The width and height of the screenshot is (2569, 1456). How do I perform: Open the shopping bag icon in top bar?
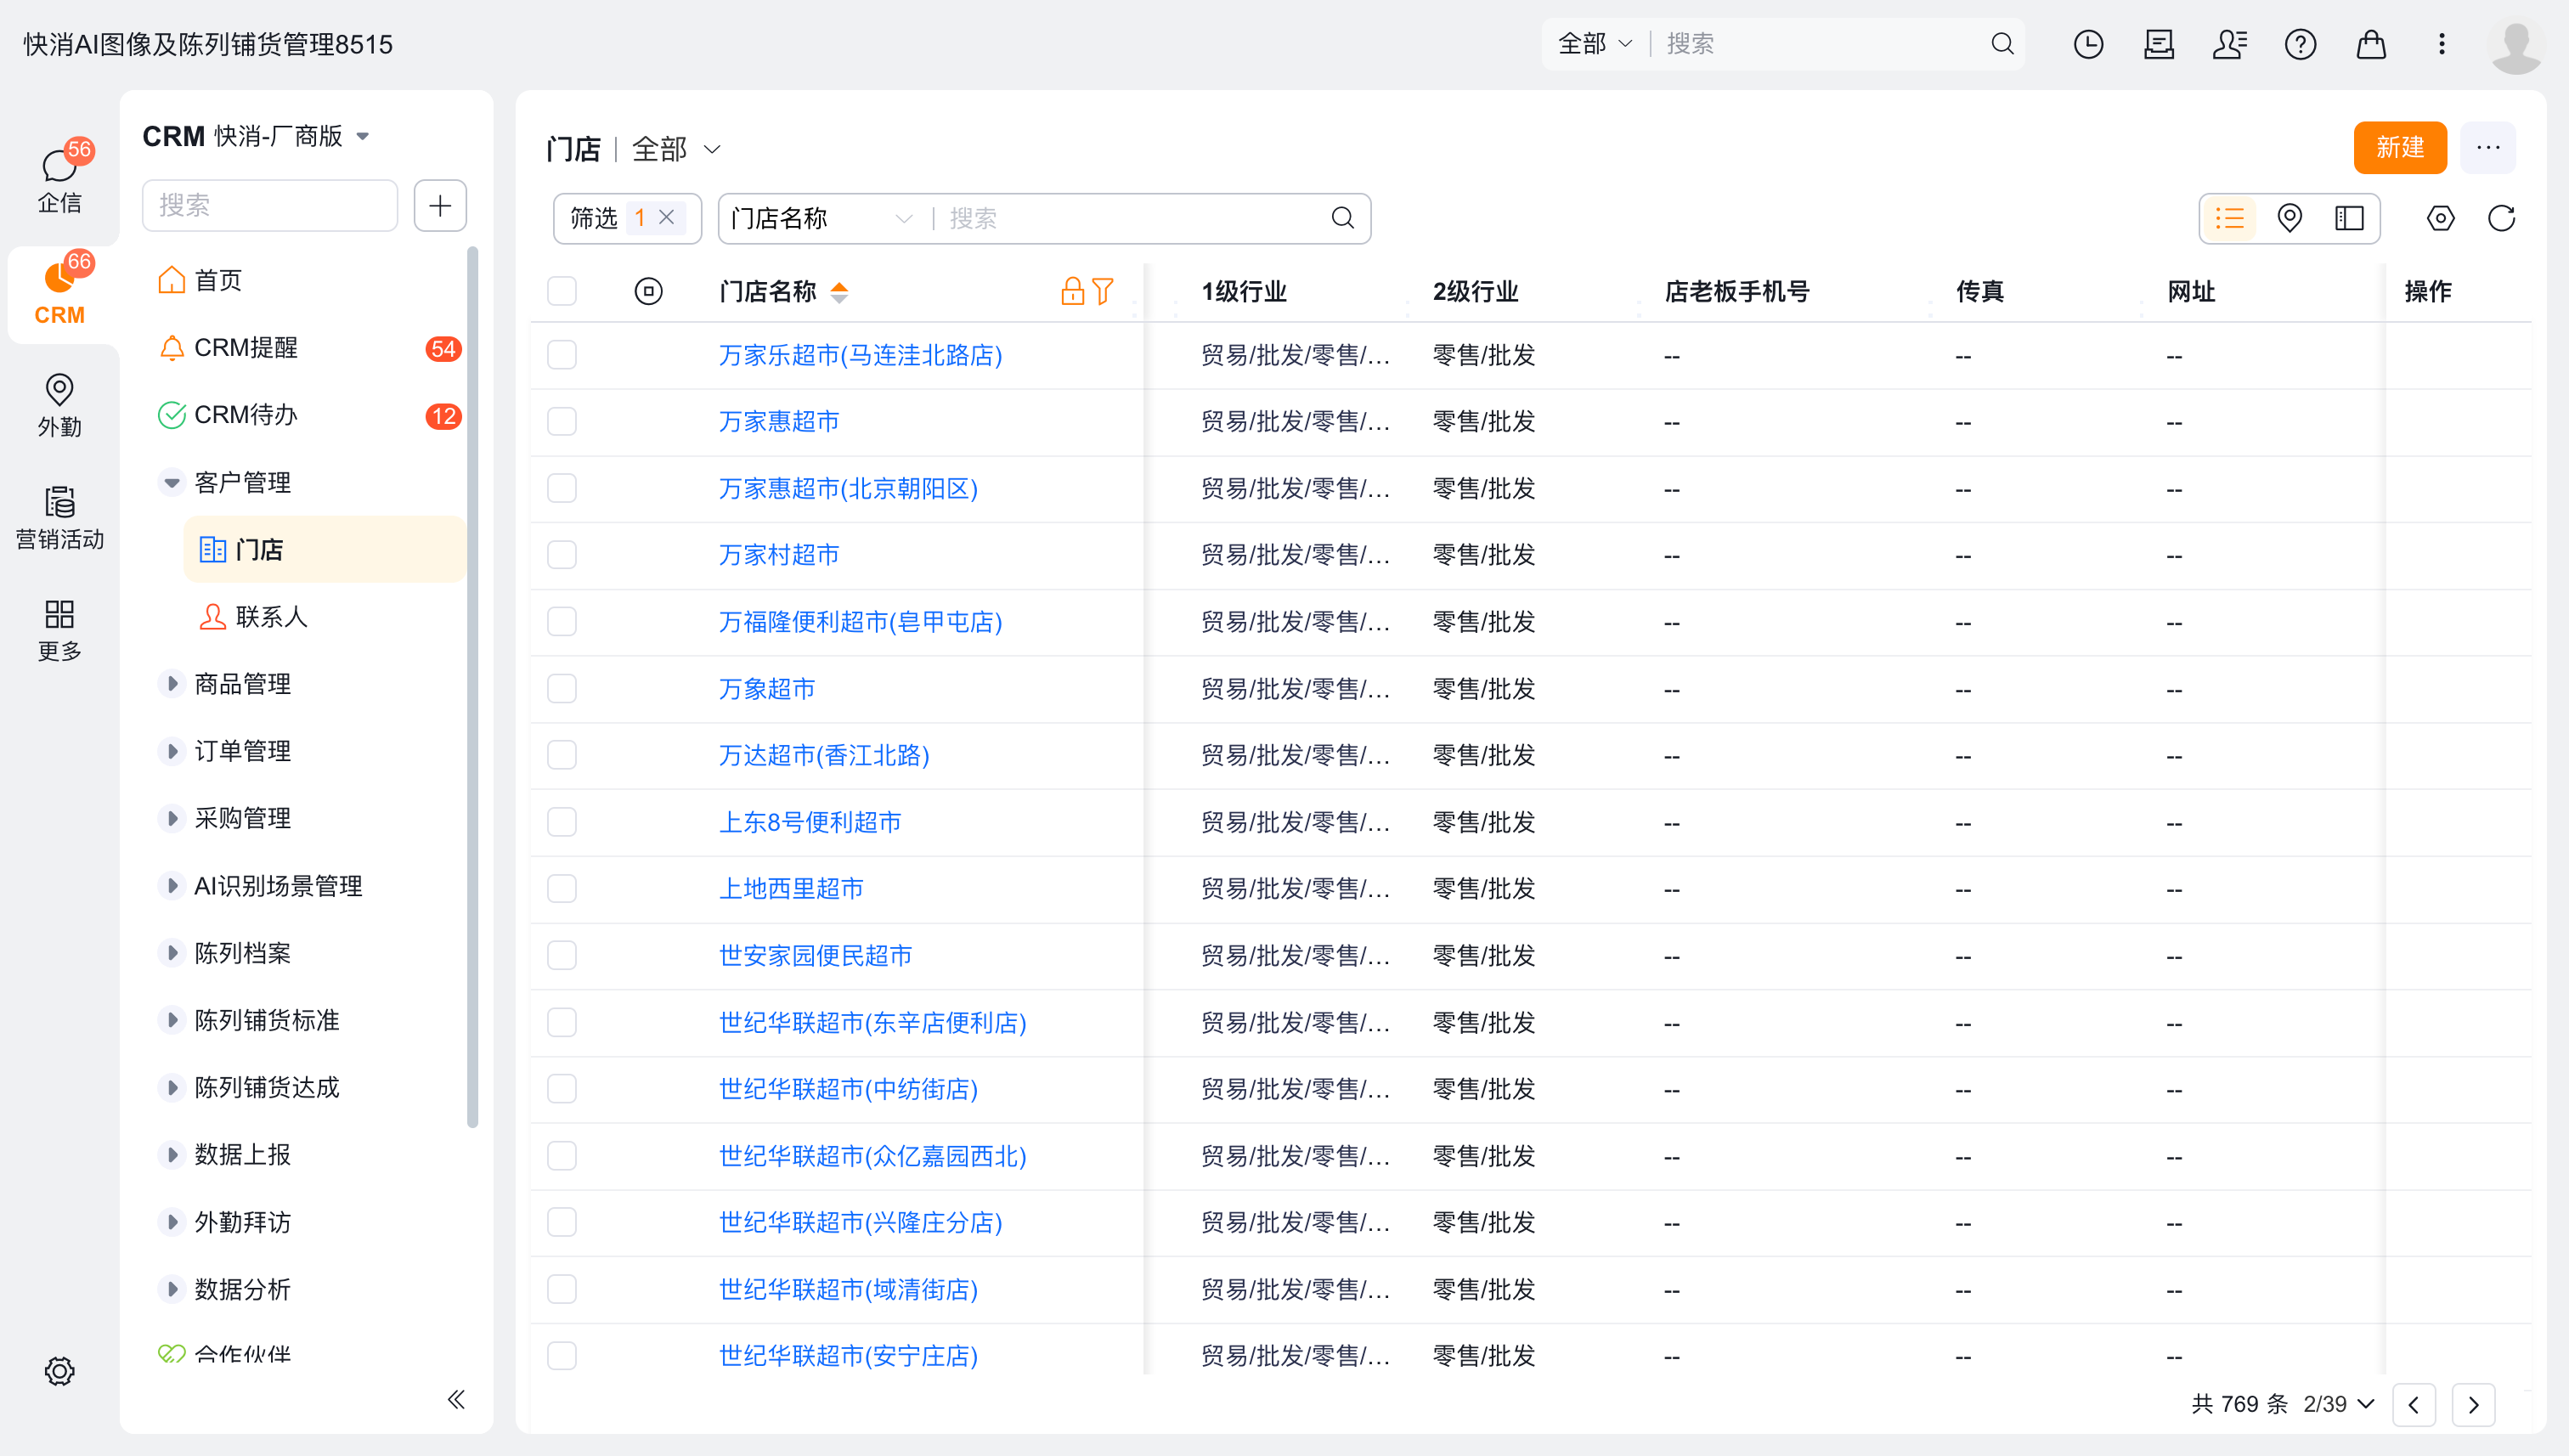[2371, 44]
